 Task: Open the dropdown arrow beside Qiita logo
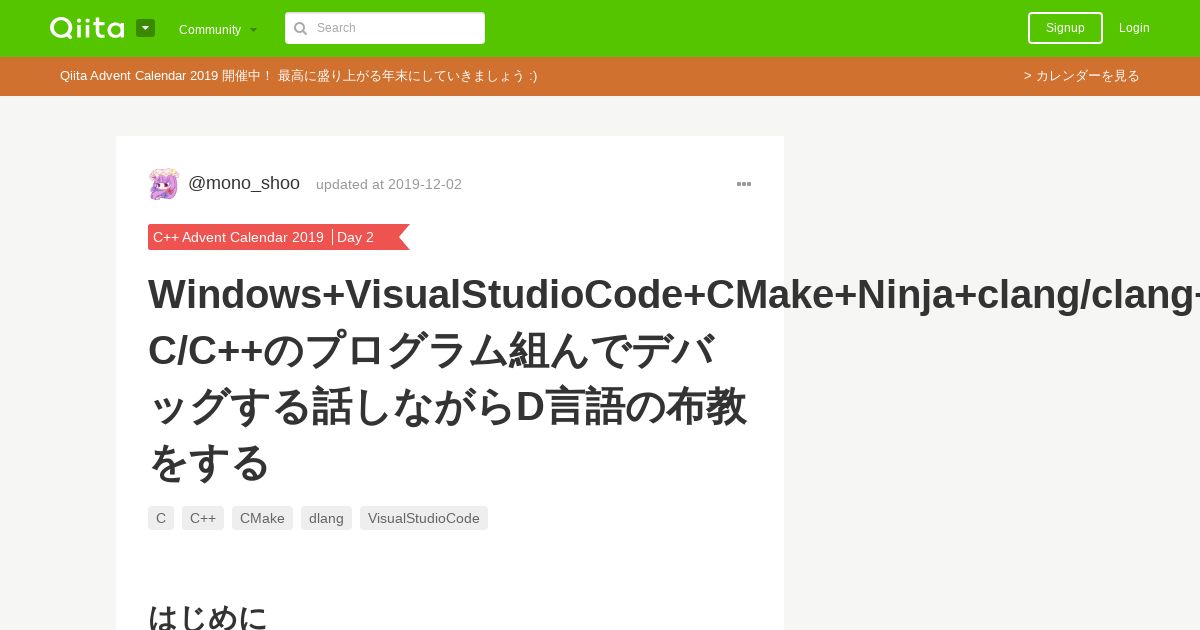(146, 28)
